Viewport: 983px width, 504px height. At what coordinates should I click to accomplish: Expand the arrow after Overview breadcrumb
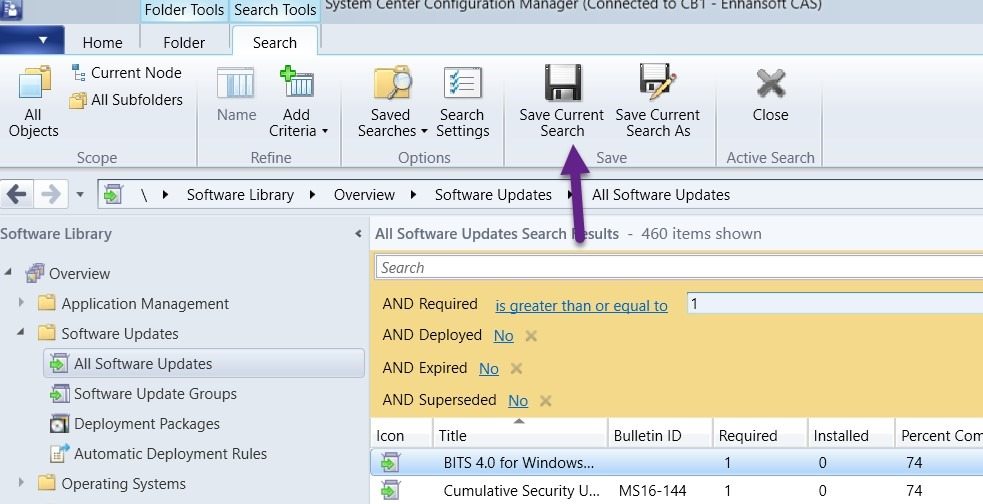(x=413, y=194)
